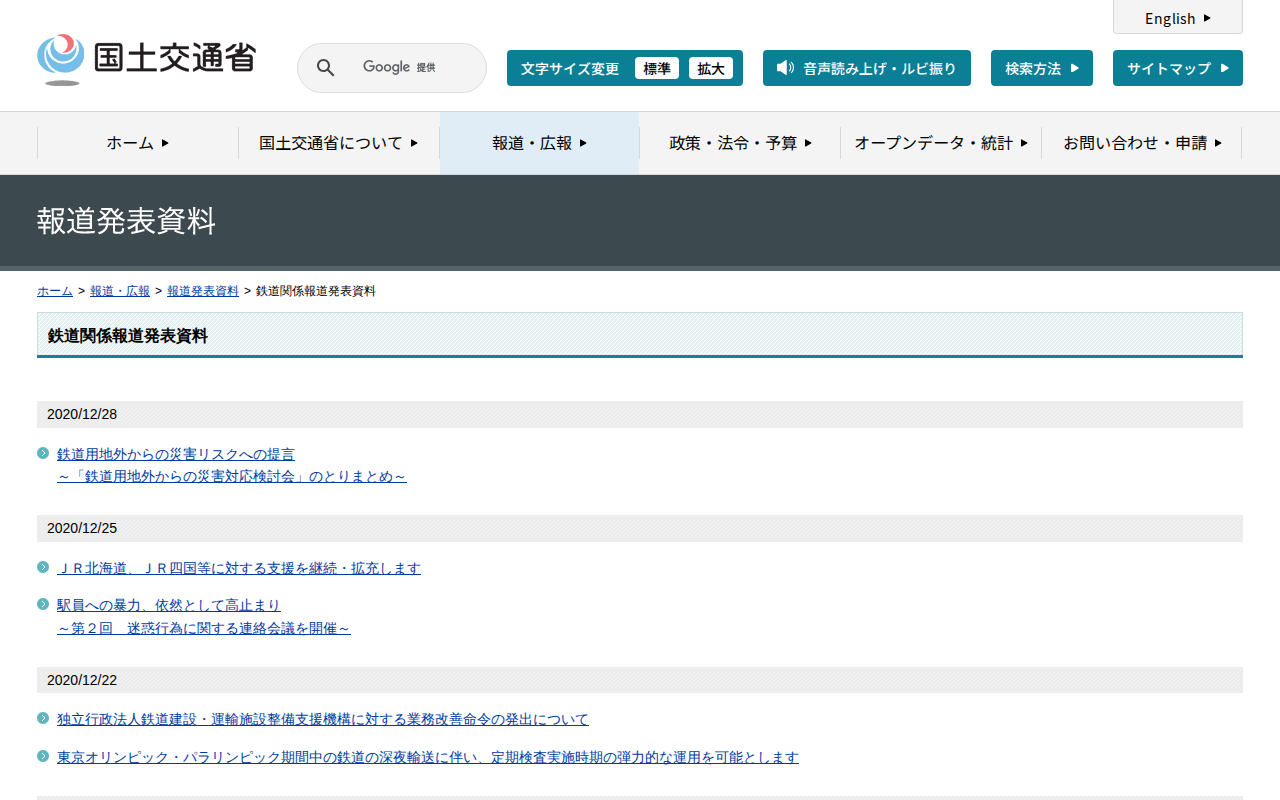The width and height of the screenshot is (1280, 800).
Task: Open the 報道・広報 navigation tab
Action: (x=539, y=143)
